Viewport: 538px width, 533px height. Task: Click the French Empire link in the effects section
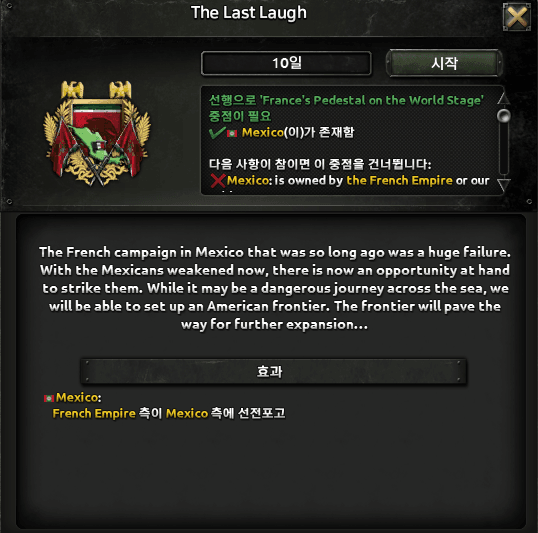[94, 414]
